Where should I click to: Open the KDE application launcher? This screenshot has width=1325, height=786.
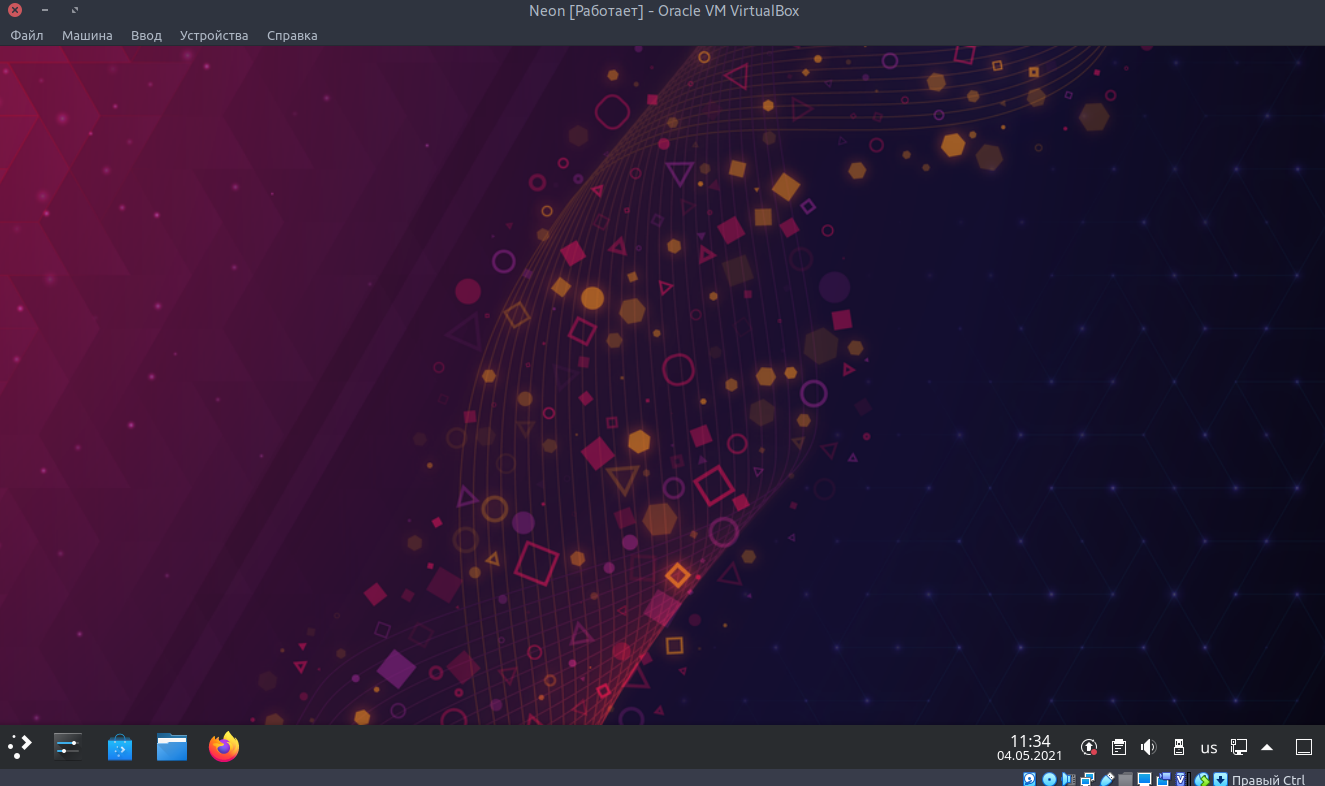pos(20,747)
